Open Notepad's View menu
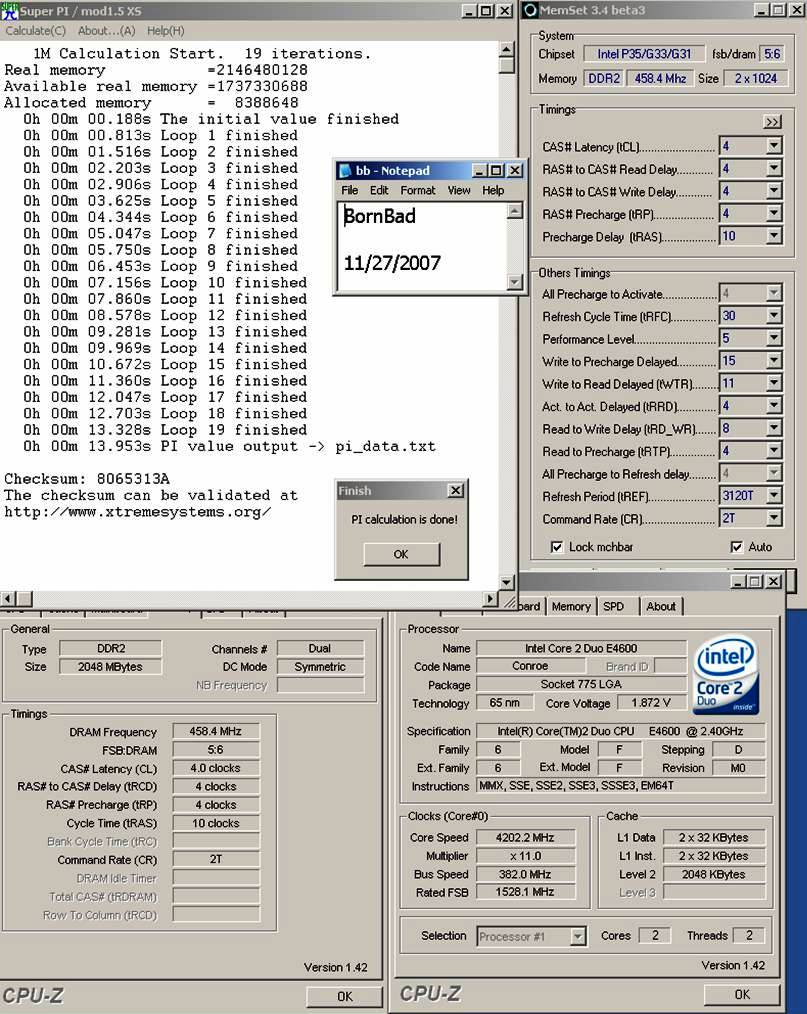The image size is (807, 1014). (459, 190)
